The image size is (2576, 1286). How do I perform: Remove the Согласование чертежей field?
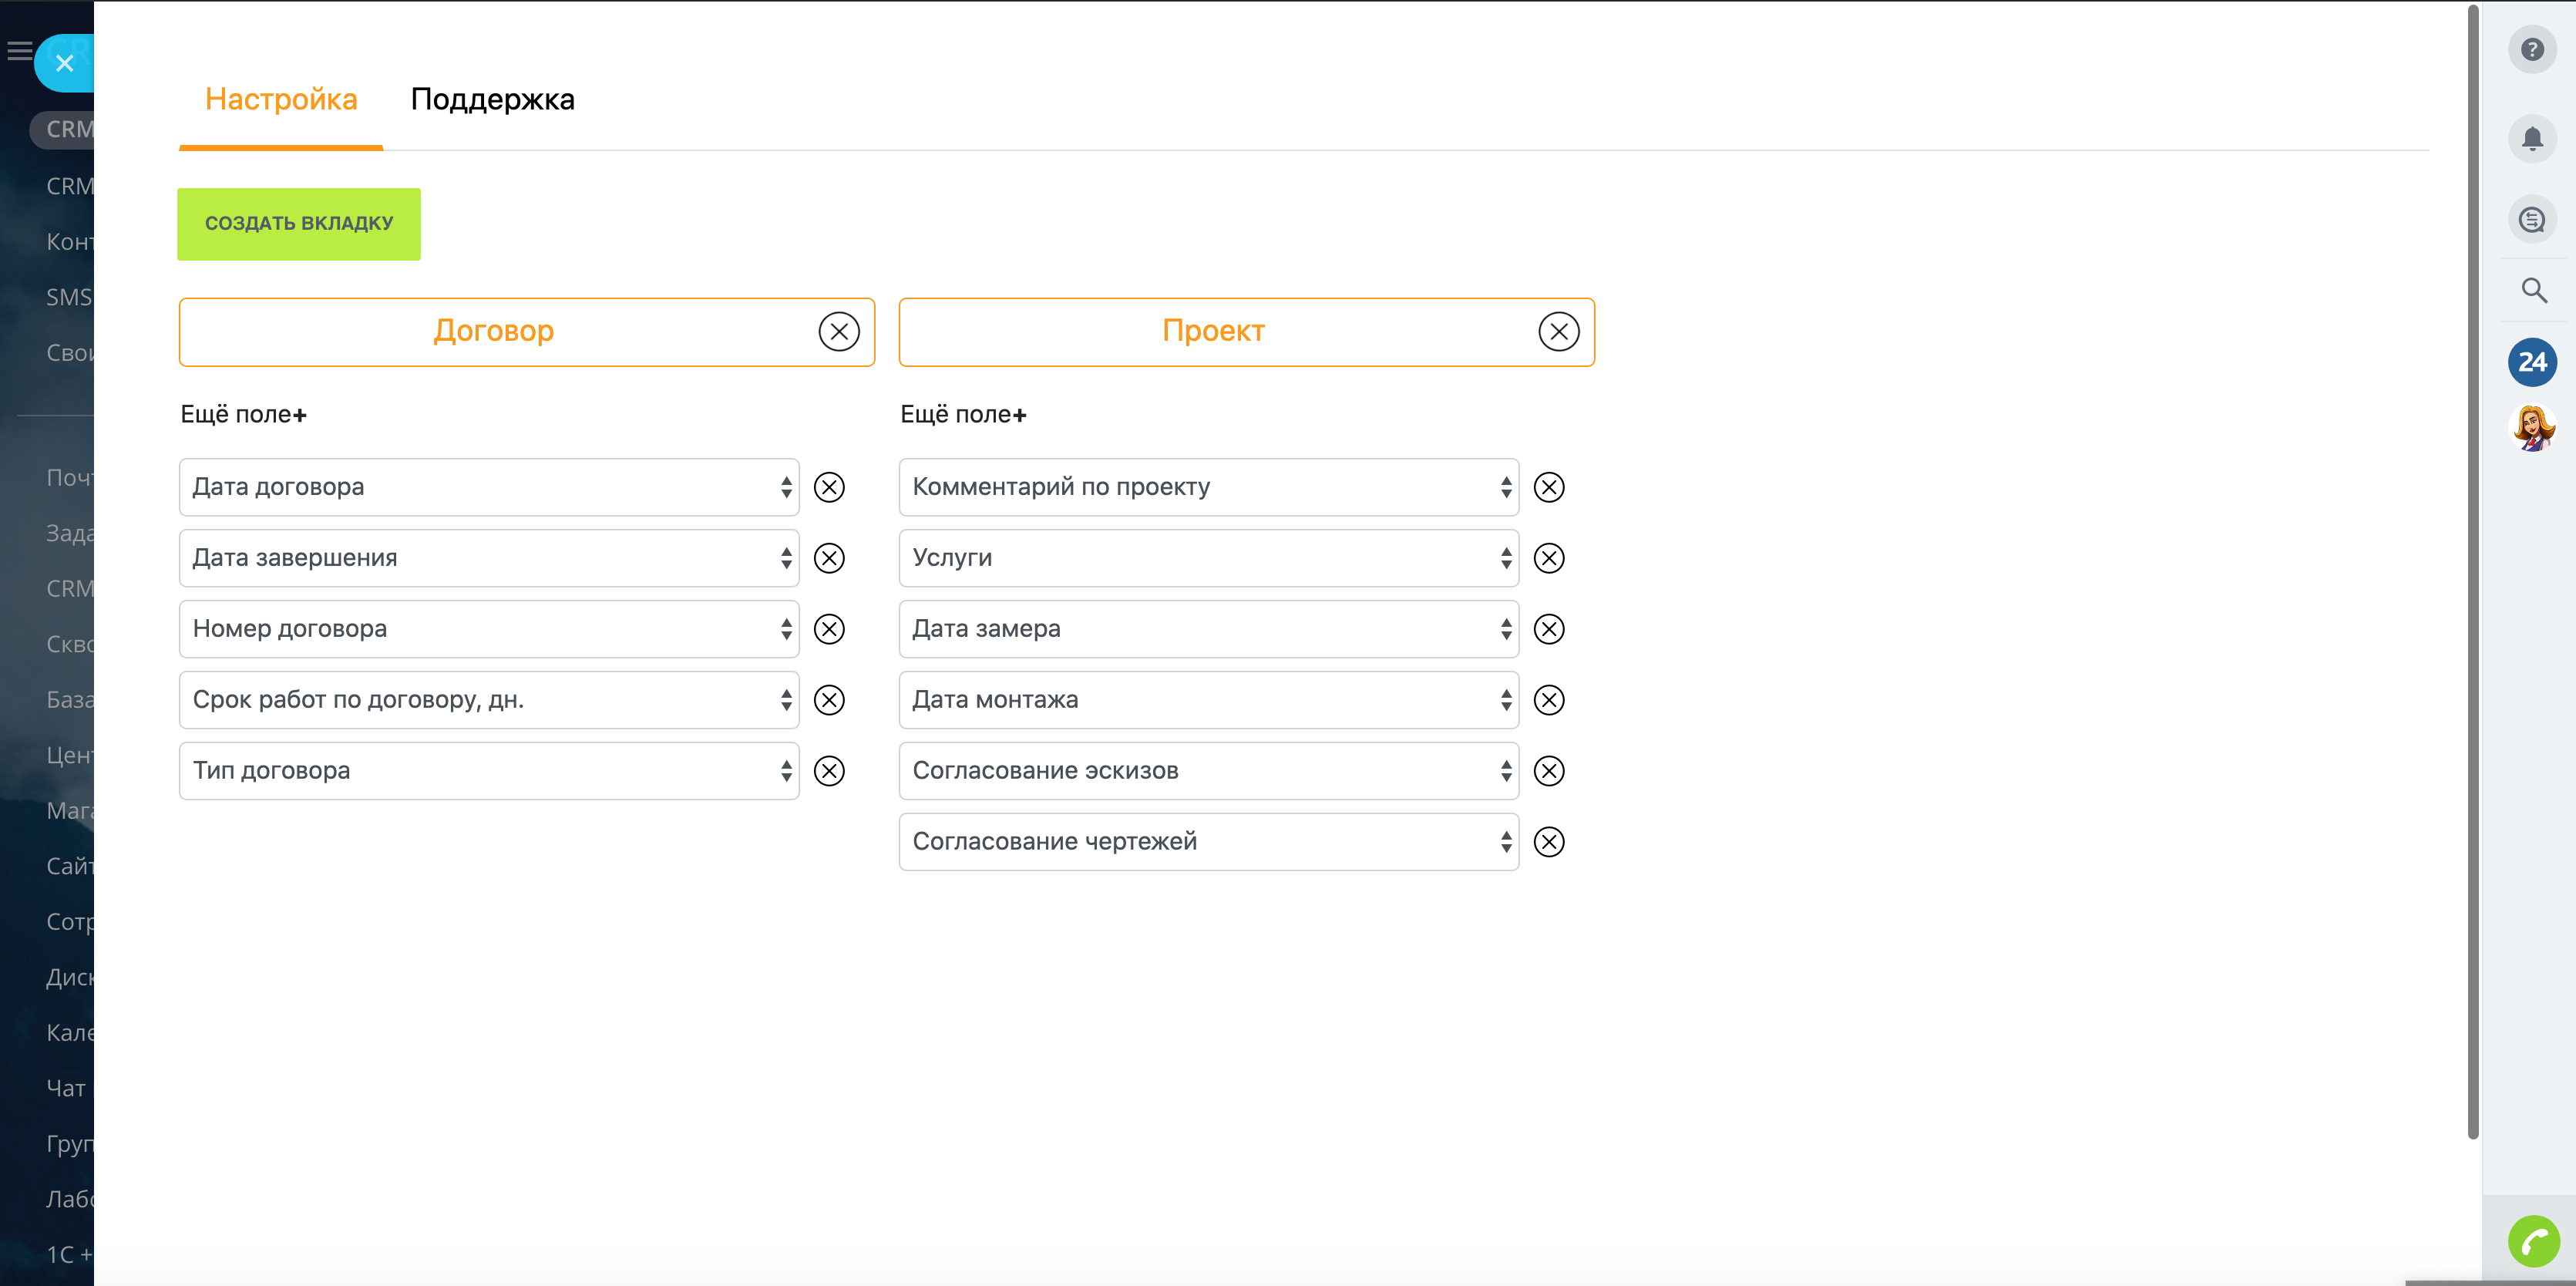point(1548,842)
